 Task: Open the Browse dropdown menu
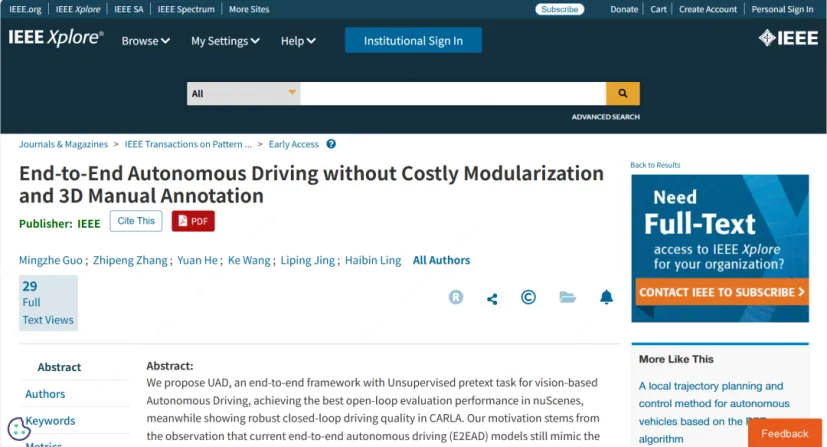[x=146, y=41]
